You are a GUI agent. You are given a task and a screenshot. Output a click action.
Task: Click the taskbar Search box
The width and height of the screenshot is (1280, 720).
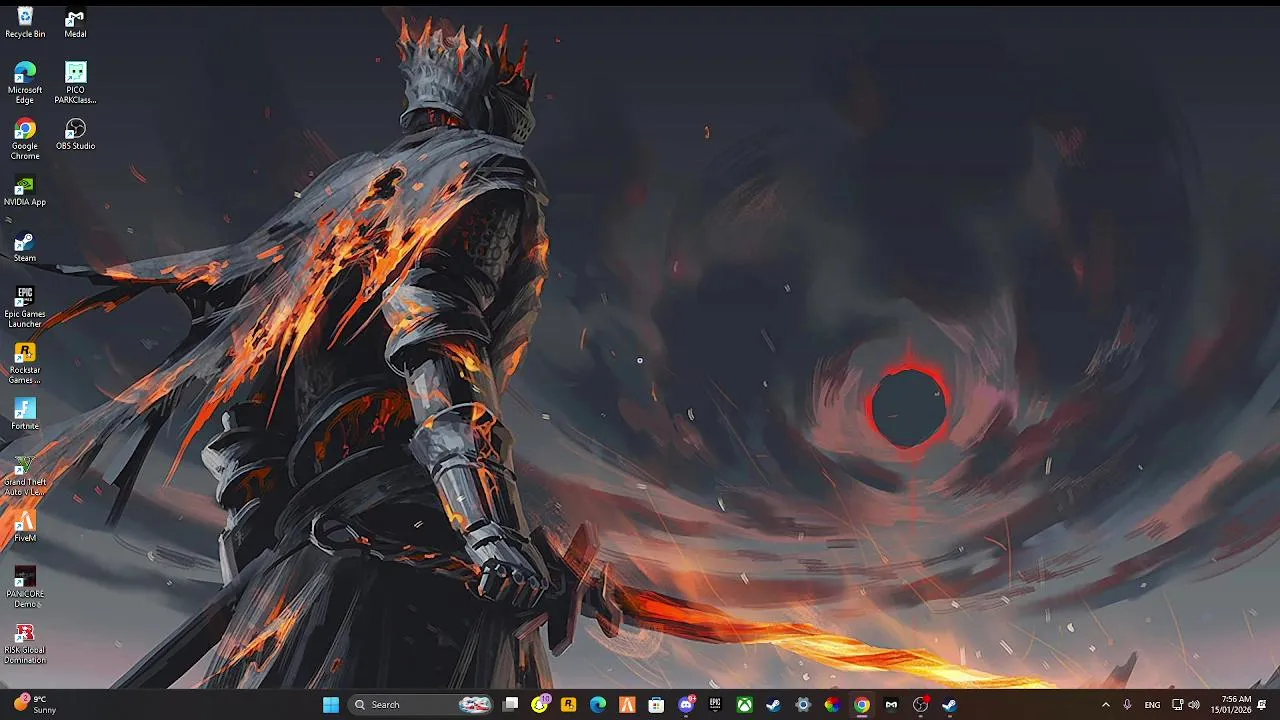point(420,705)
